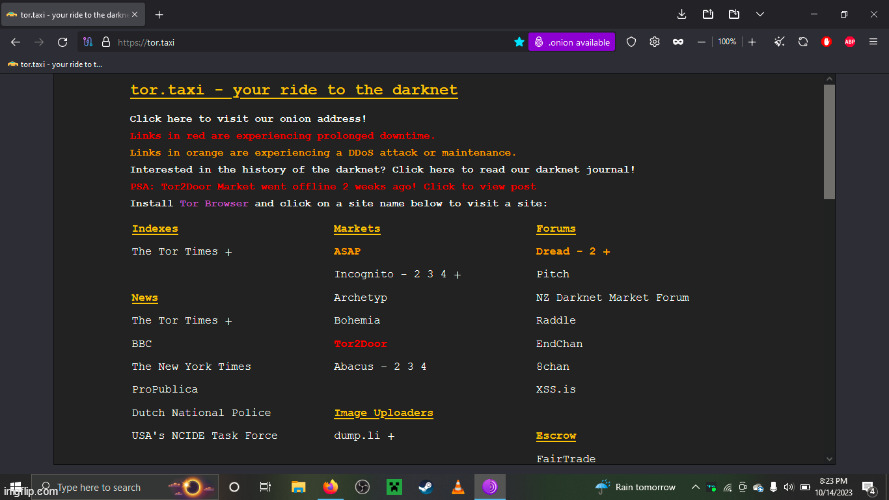Open VLC cone icon in taskbar
Screen dimensions: 889x500
458,486
